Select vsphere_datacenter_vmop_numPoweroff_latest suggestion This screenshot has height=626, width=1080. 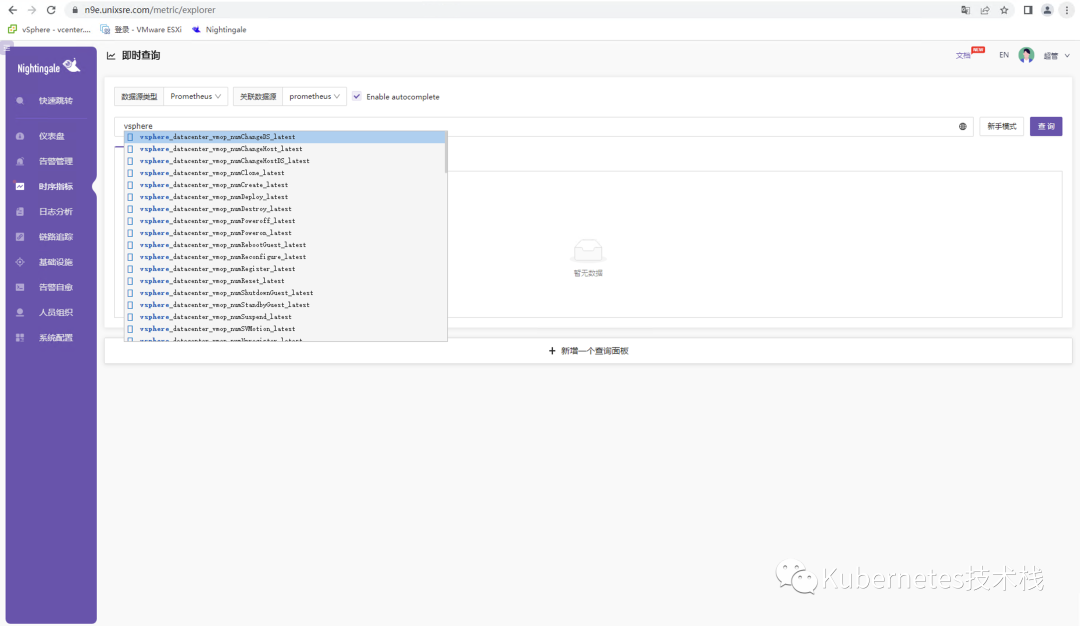point(284,221)
